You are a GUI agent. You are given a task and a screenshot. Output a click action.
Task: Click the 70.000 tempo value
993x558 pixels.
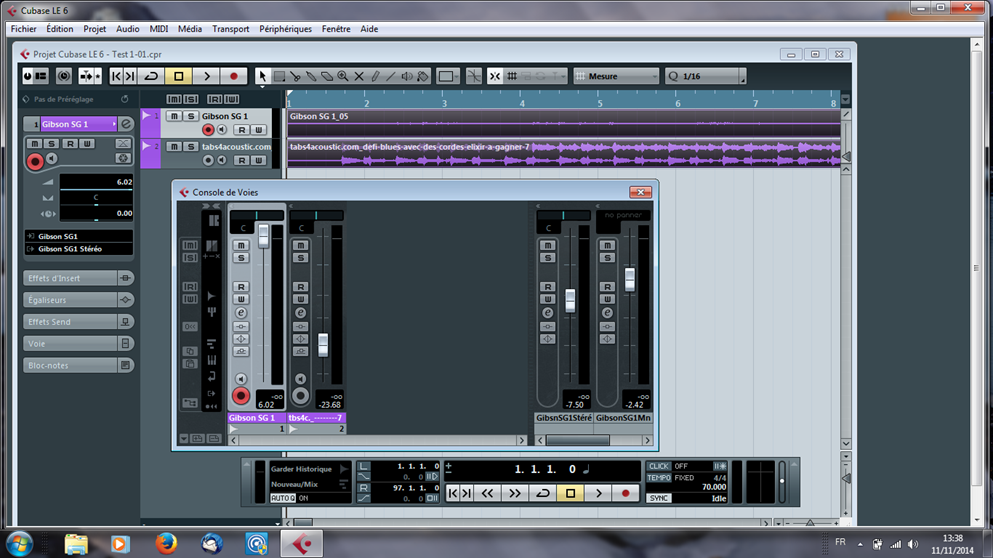(x=714, y=487)
